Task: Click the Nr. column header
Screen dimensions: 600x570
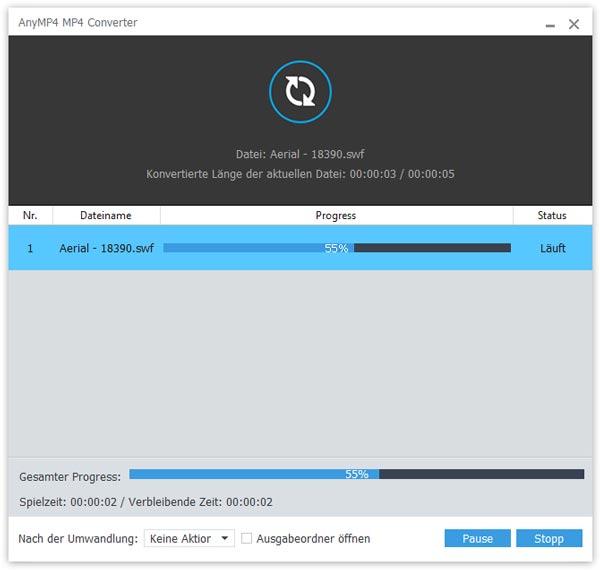Action: (x=30, y=215)
